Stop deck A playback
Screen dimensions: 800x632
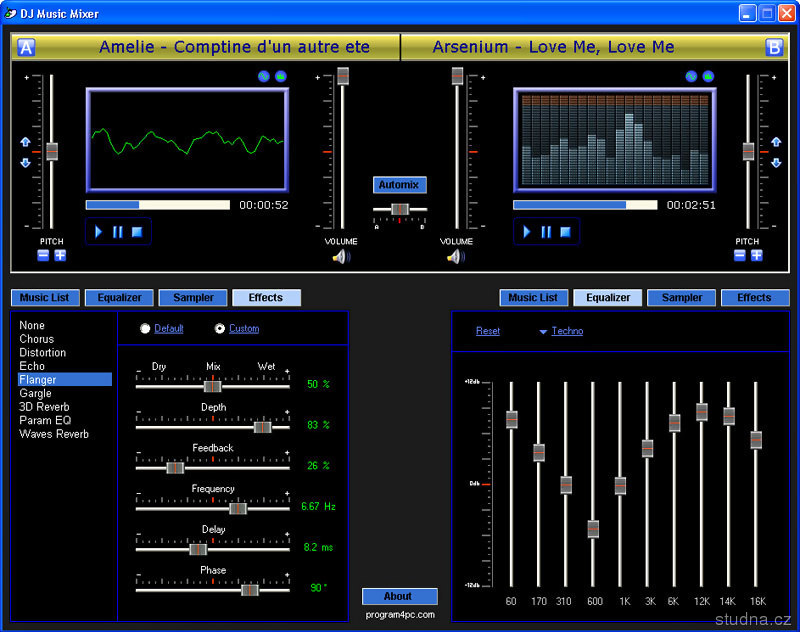point(137,232)
